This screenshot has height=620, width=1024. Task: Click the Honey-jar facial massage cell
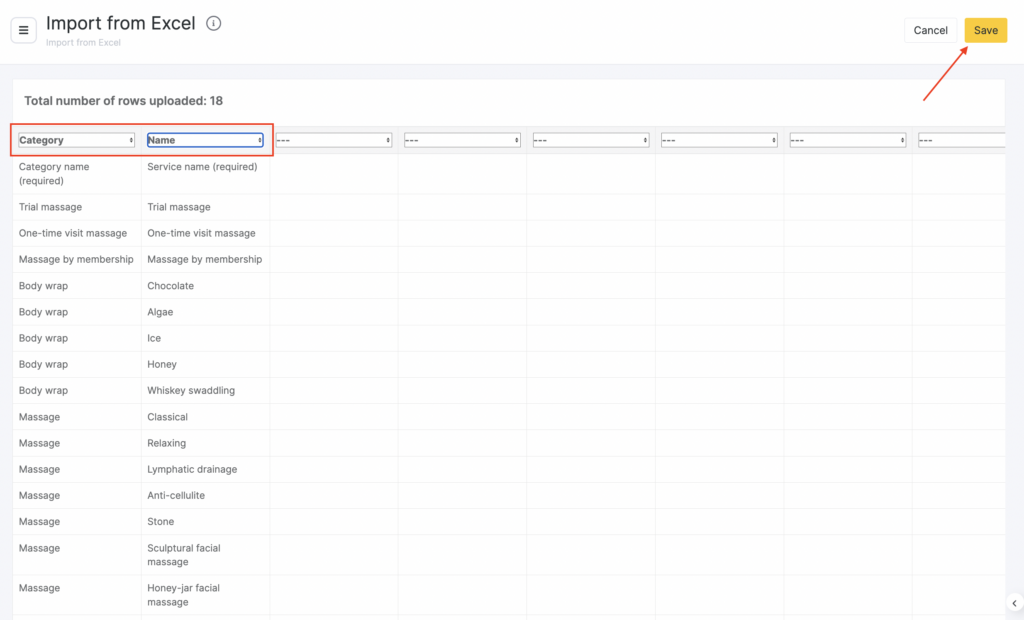[184, 595]
